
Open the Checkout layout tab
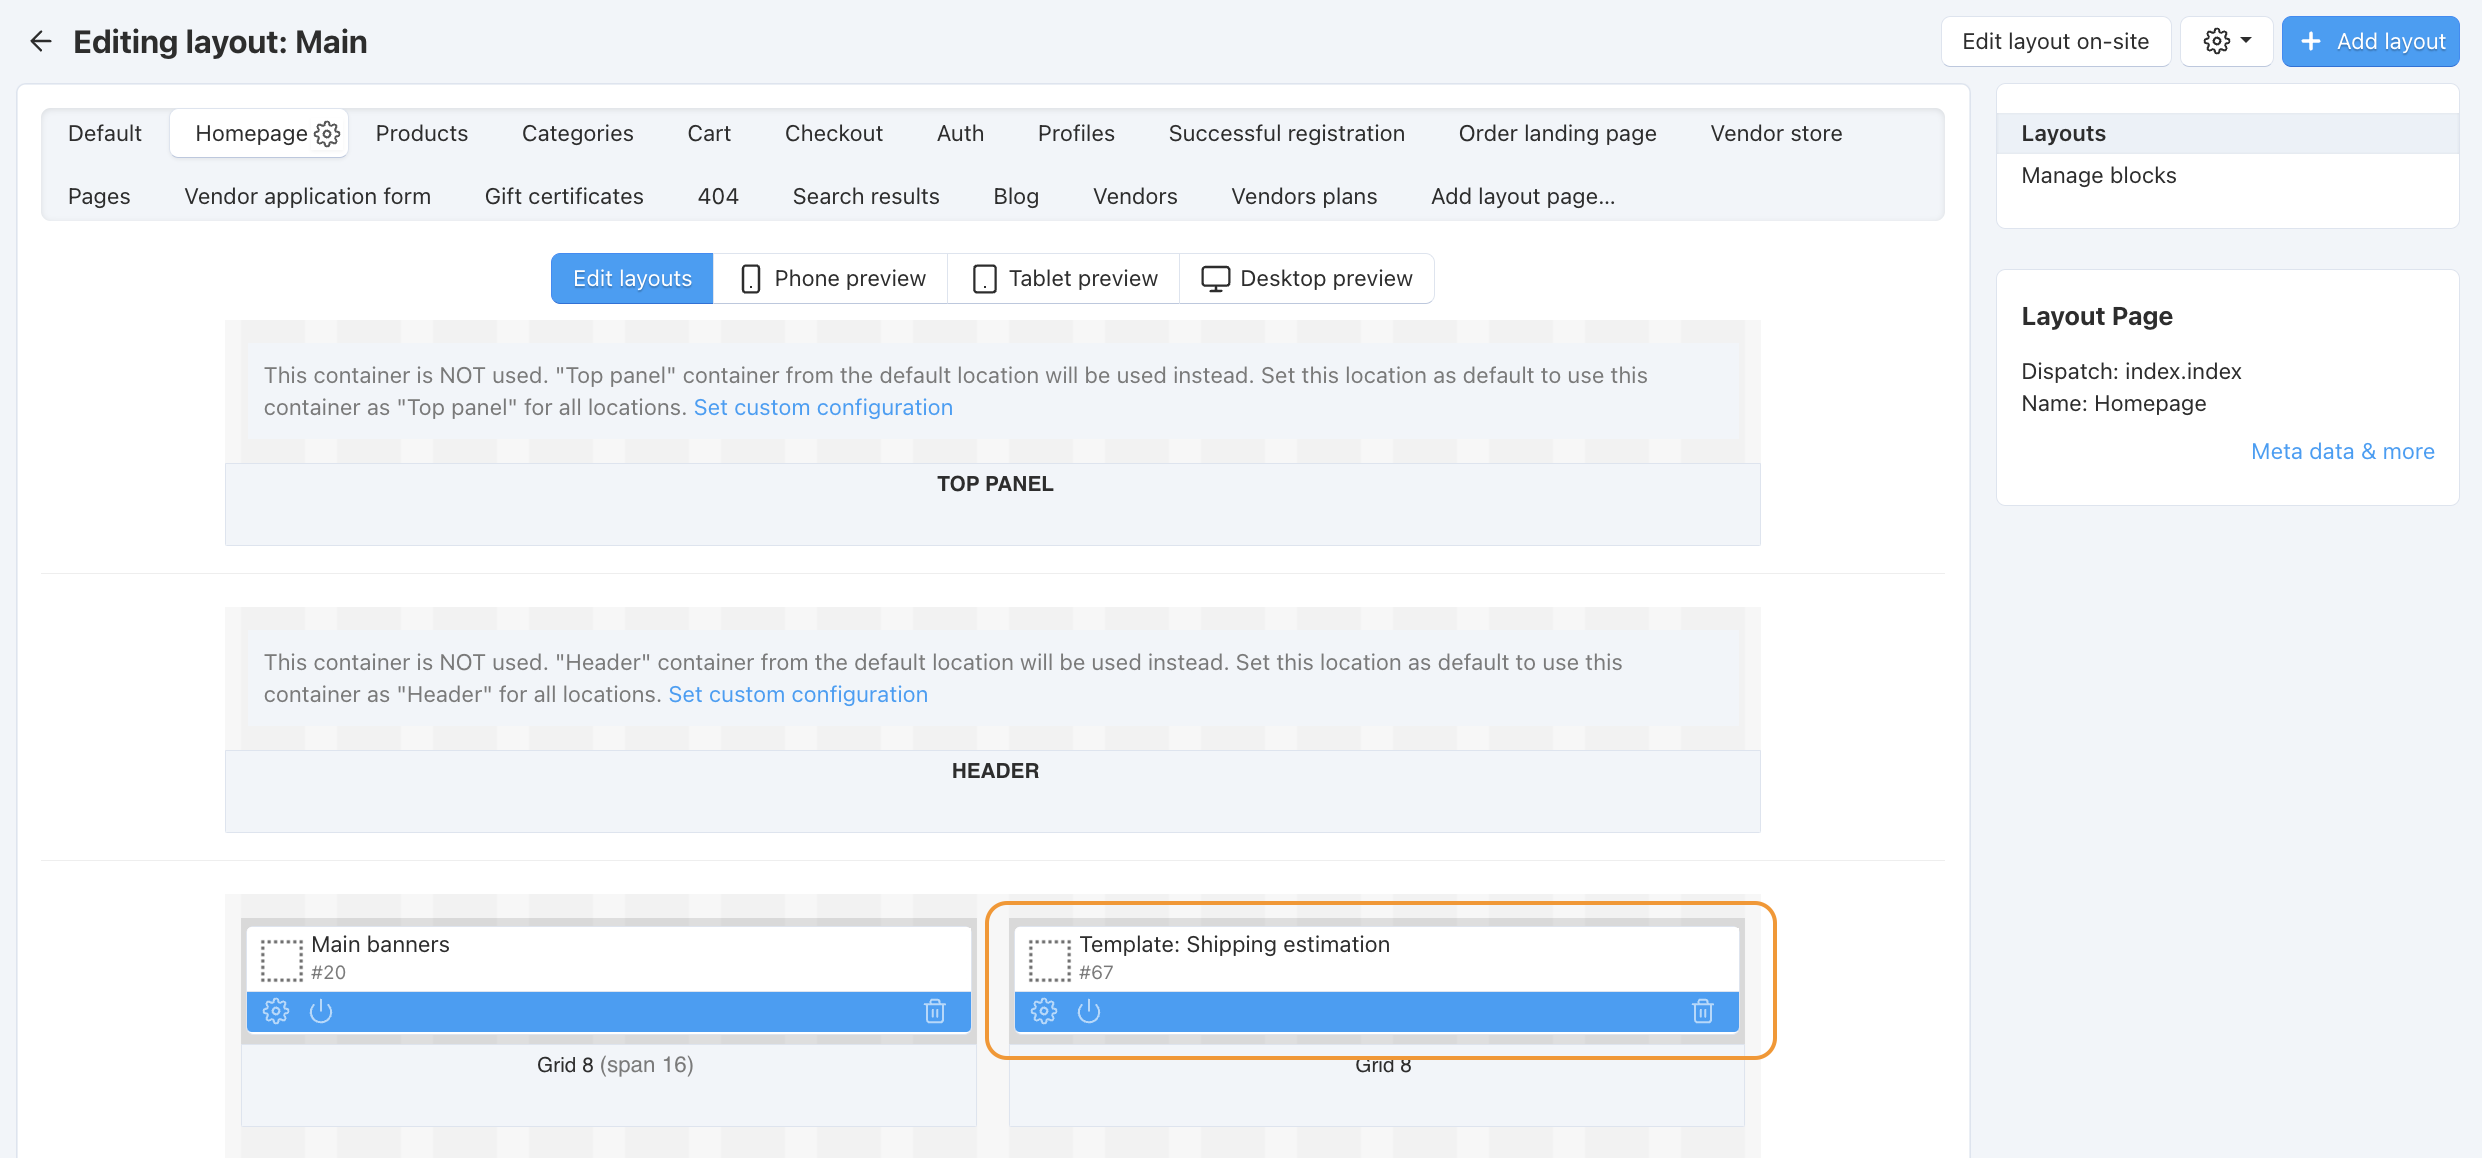(x=834, y=134)
